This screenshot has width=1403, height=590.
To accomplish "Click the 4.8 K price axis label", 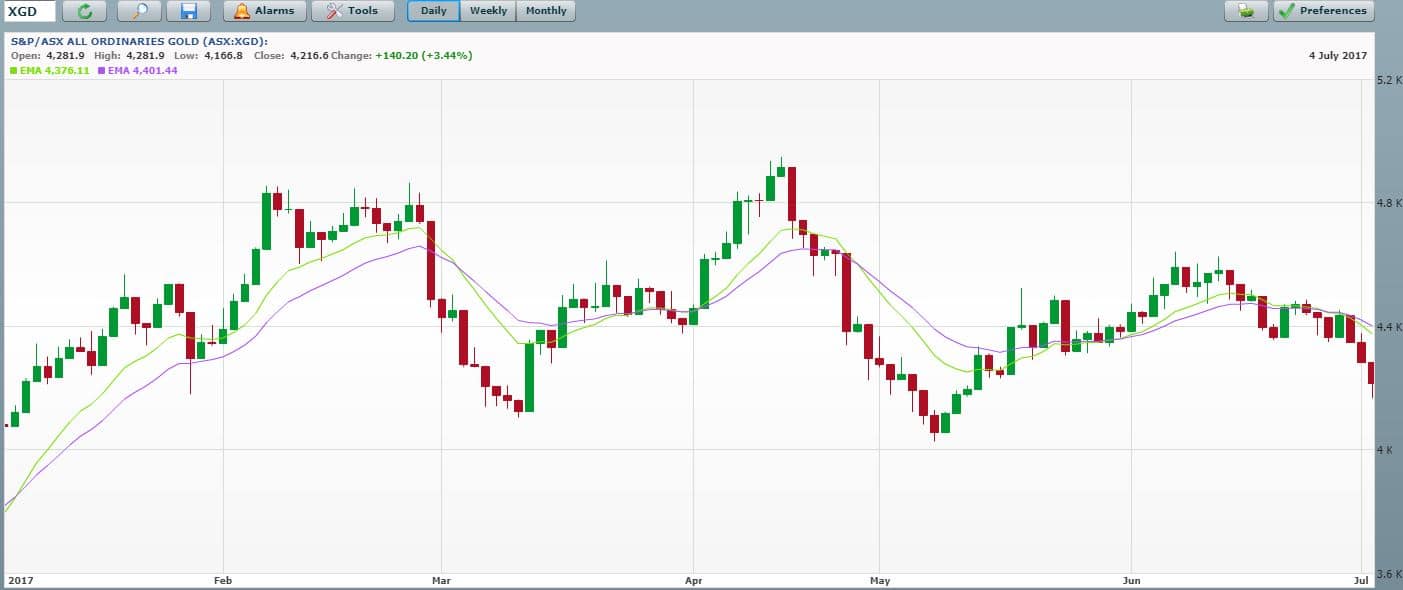I will 1388,203.
